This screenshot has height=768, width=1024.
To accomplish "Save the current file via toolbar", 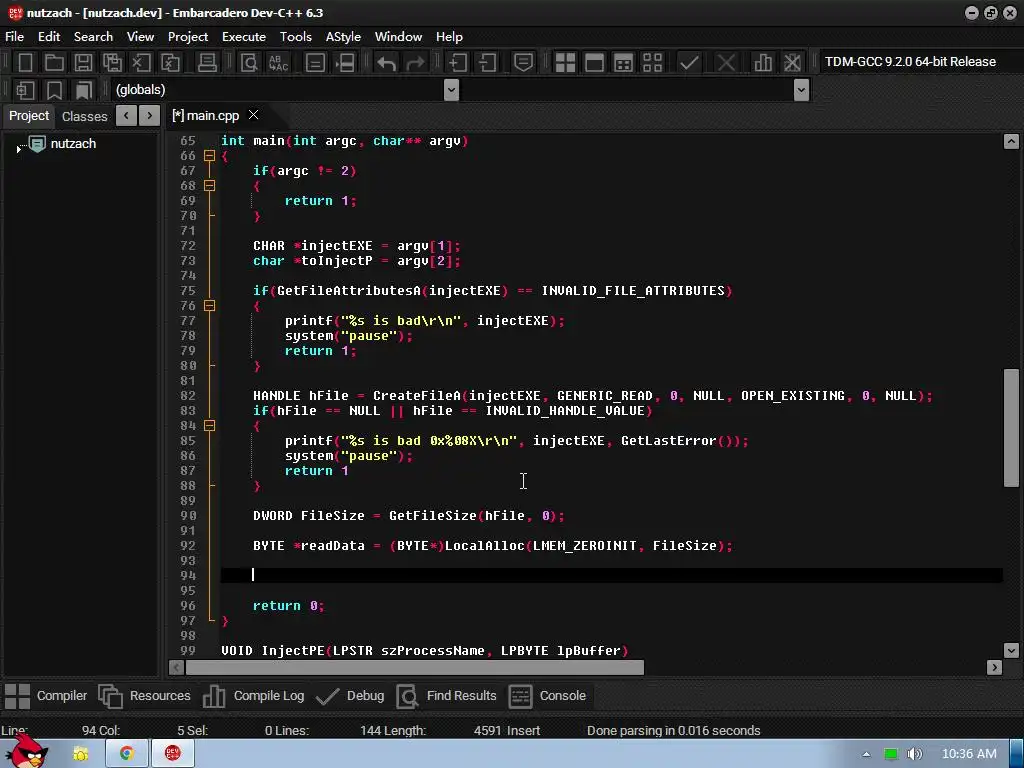I will [83, 63].
